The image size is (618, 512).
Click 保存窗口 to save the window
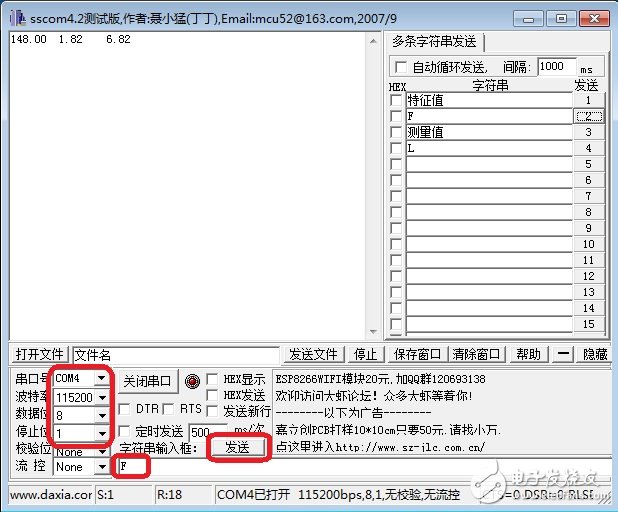coord(417,355)
